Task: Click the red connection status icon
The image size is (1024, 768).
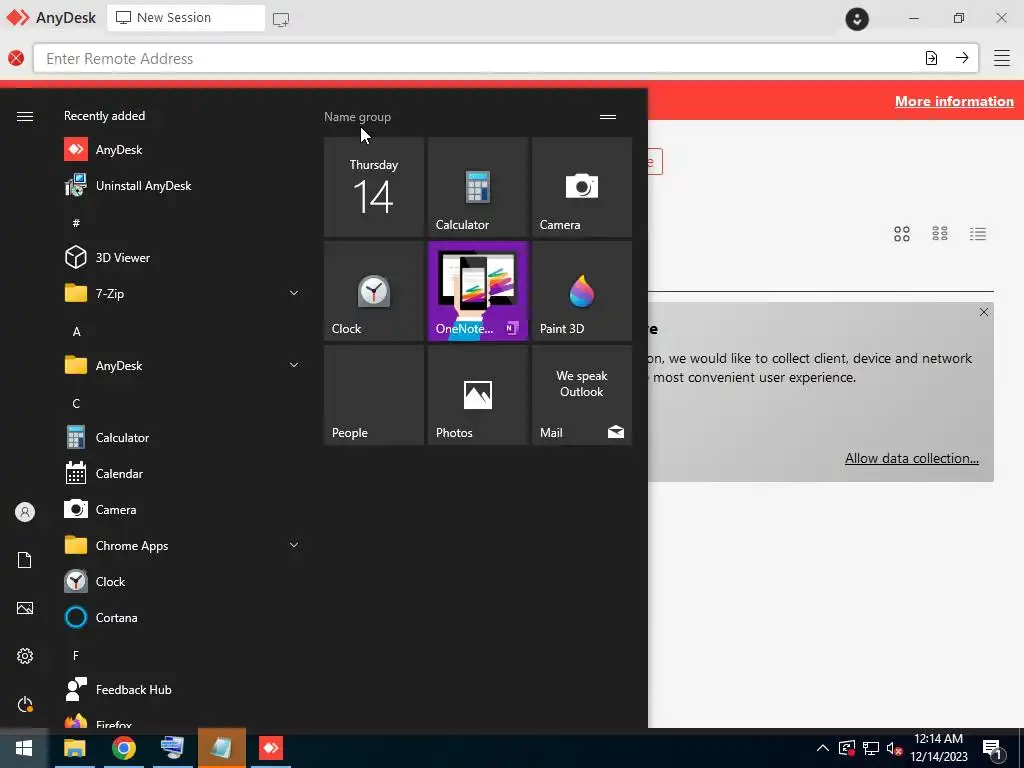Action: coord(16,58)
